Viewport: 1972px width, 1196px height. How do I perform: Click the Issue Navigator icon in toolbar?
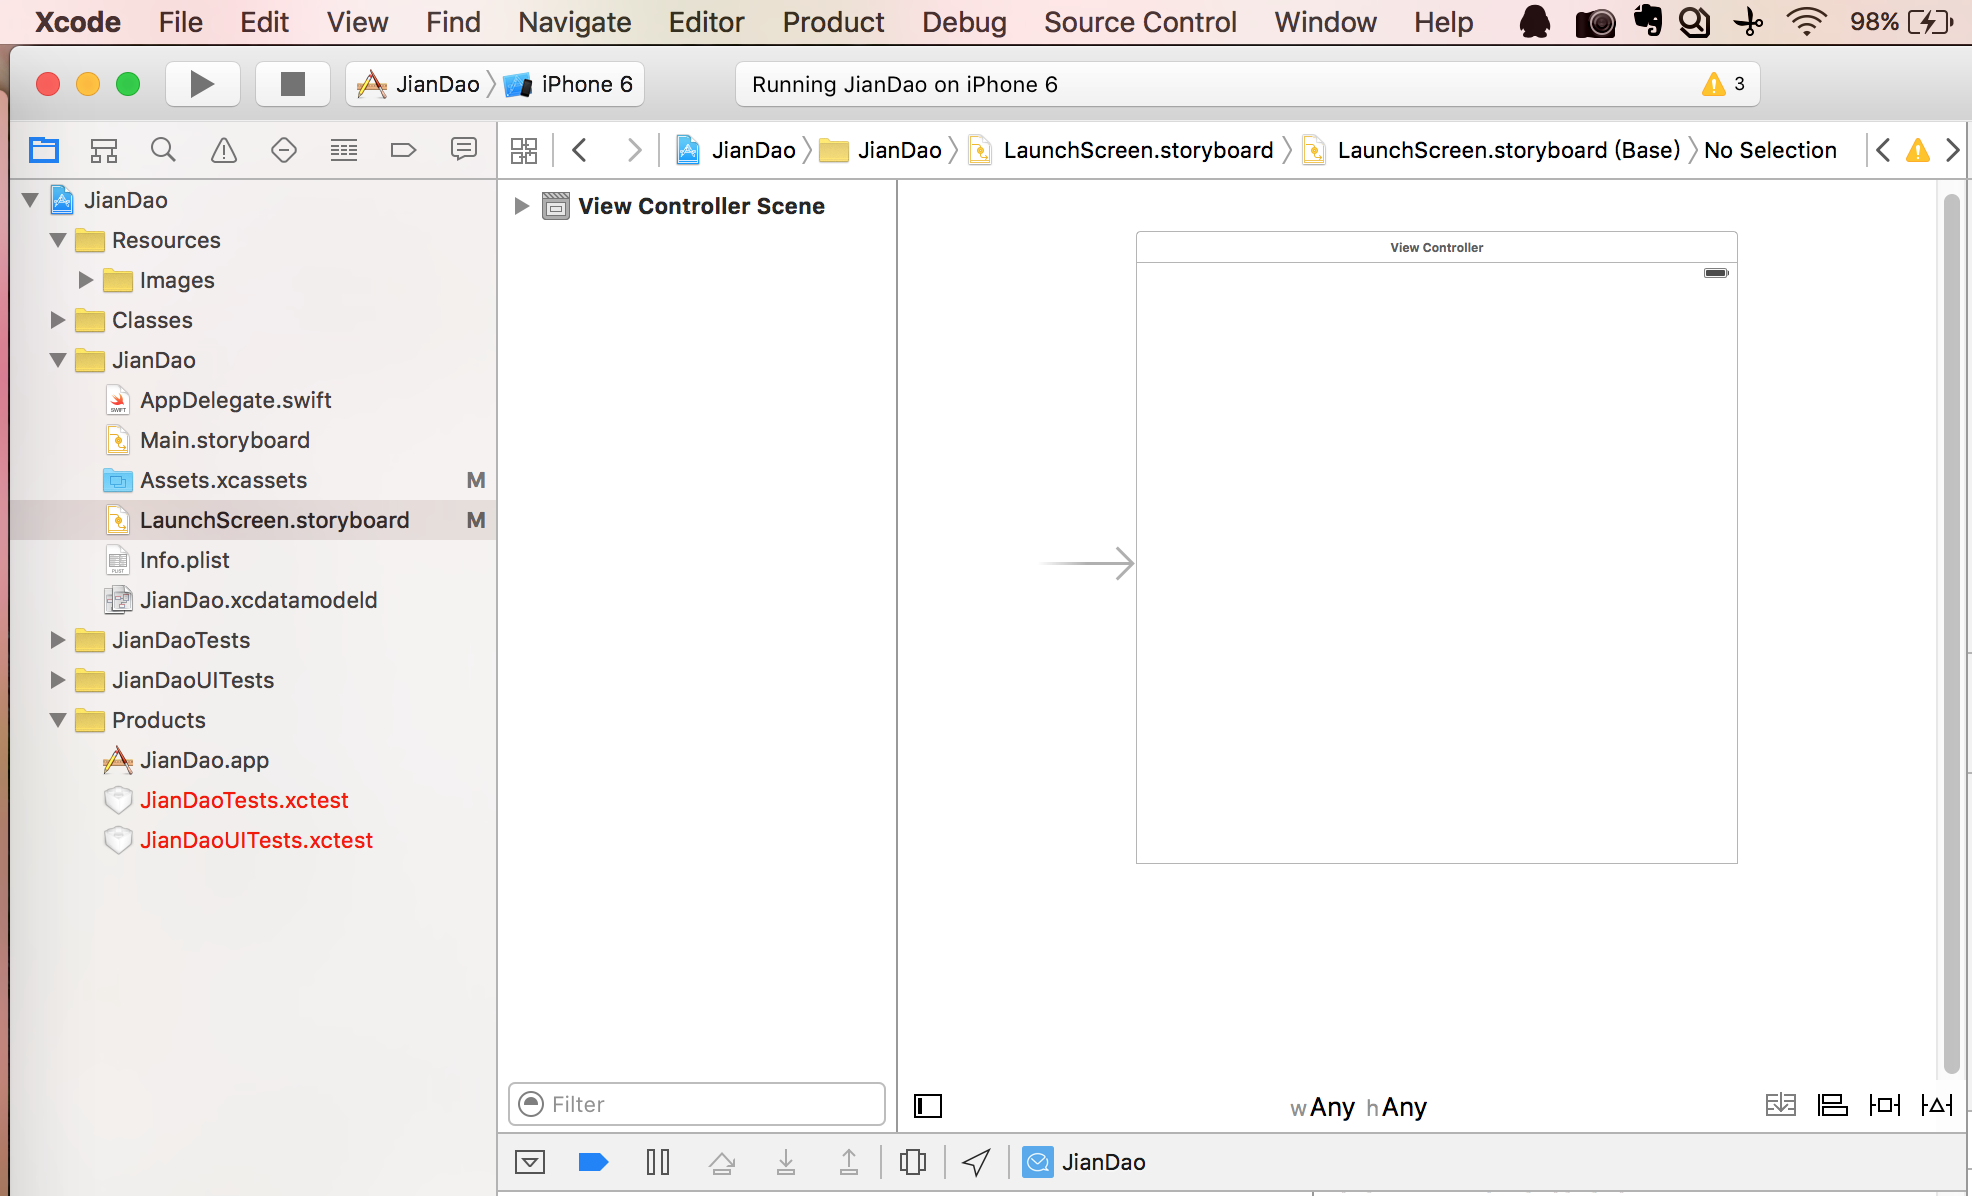224,148
